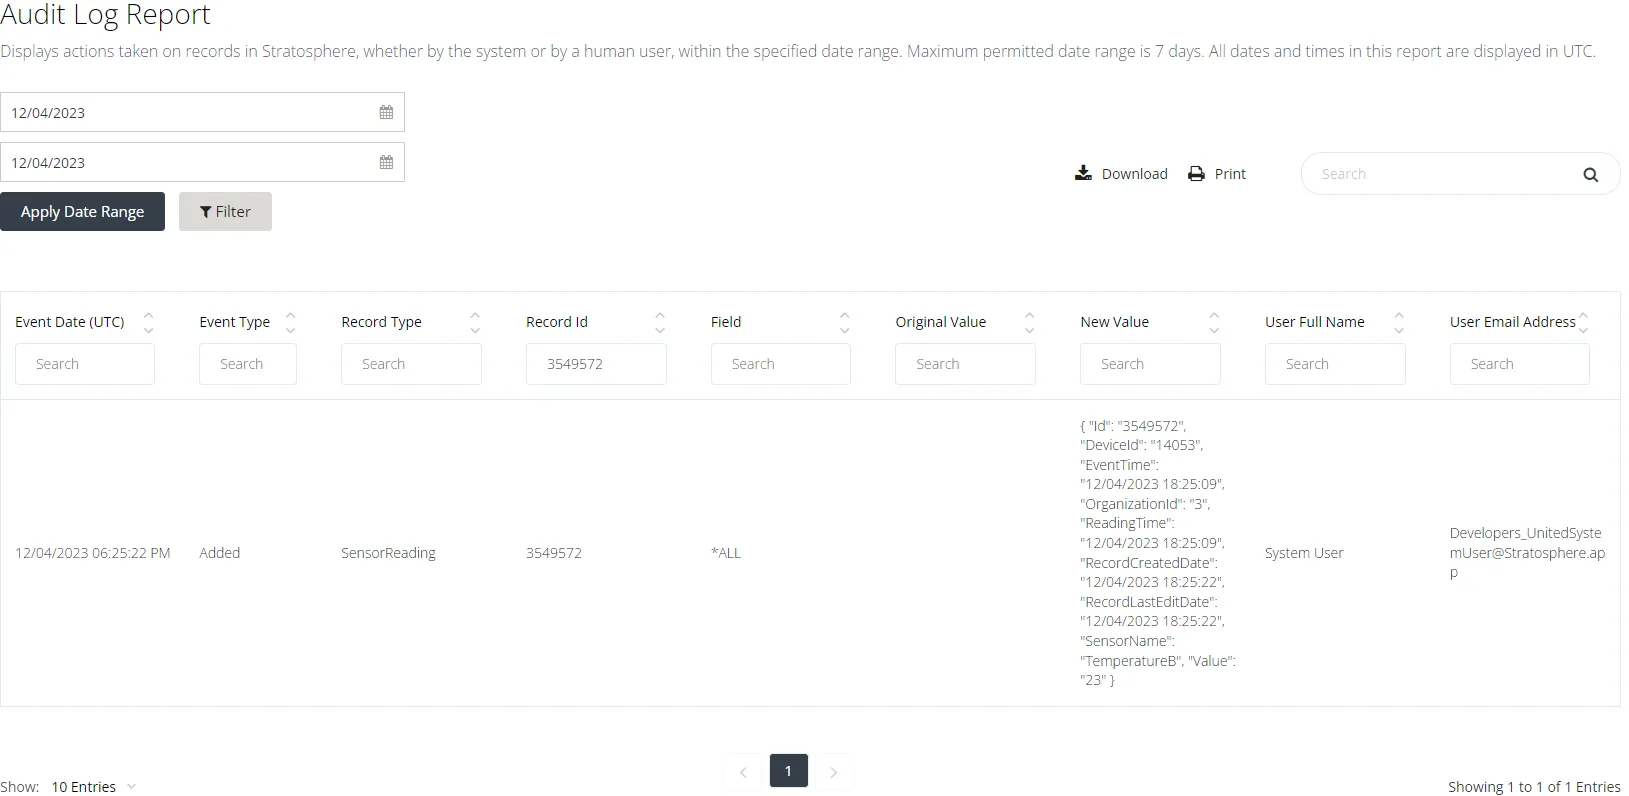
Task: Go to the next page arrow
Action: click(x=834, y=771)
